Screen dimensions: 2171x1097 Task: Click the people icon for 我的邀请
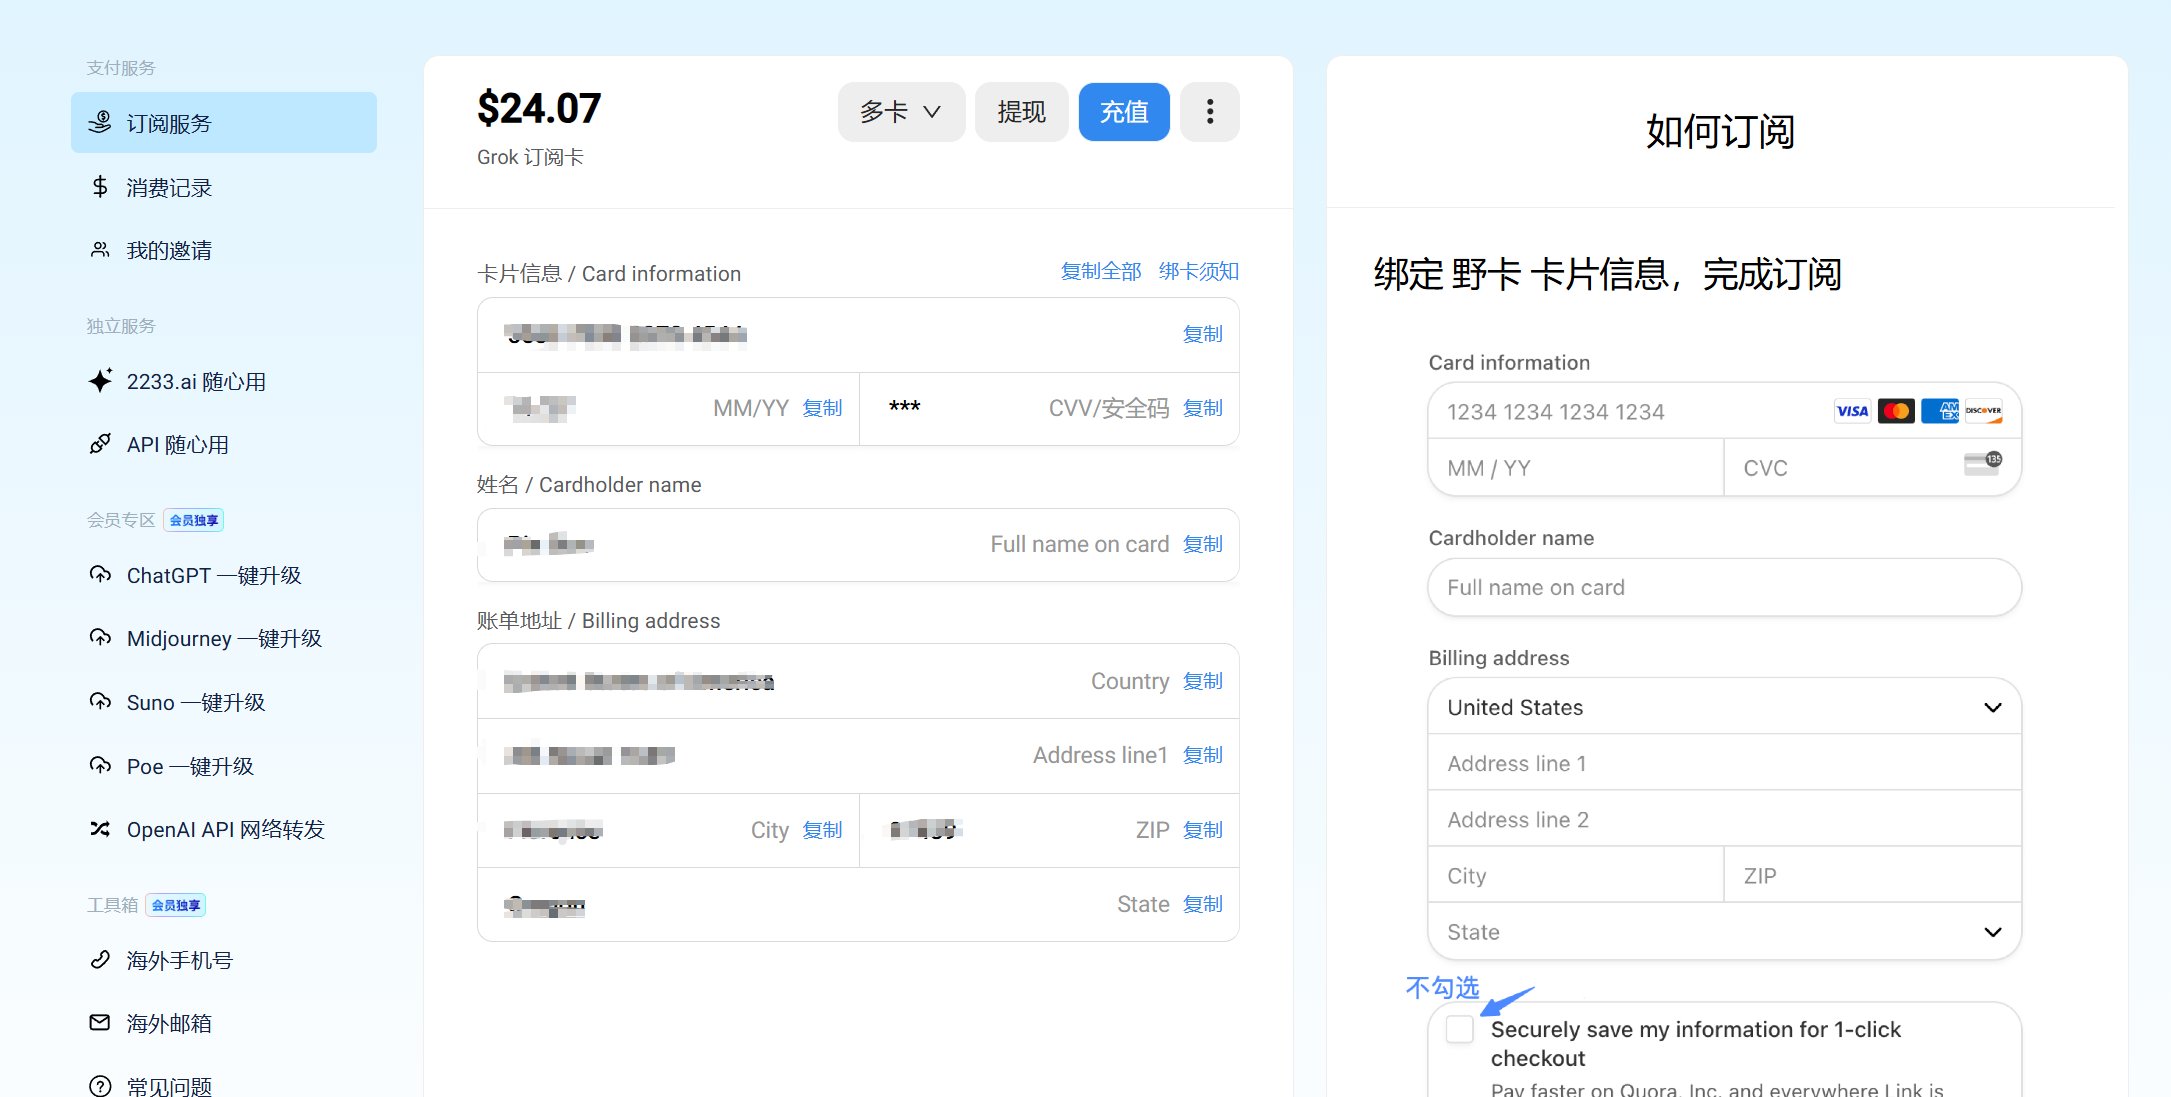click(100, 250)
